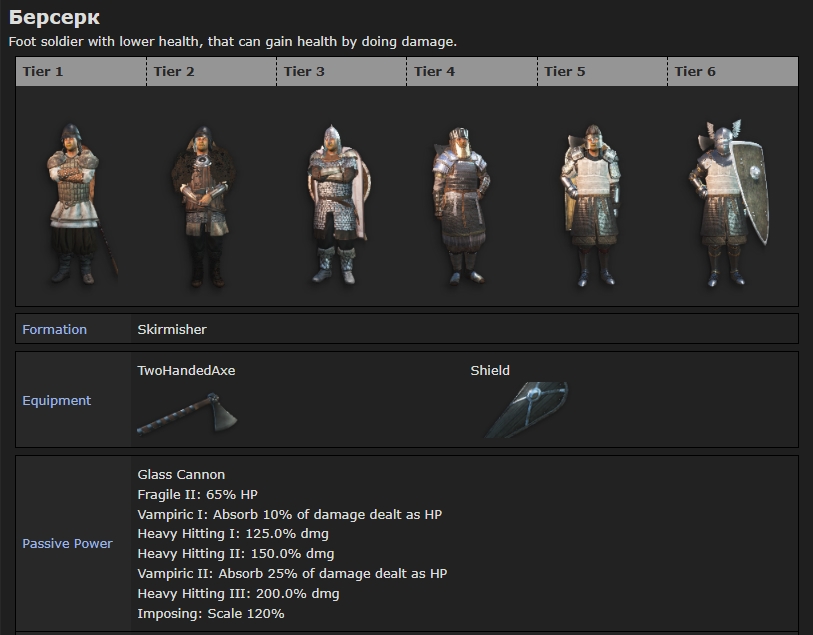The height and width of the screenshot is (635, 813).
Task: Click the Tier 1 column header
Action: coord(43,71)
